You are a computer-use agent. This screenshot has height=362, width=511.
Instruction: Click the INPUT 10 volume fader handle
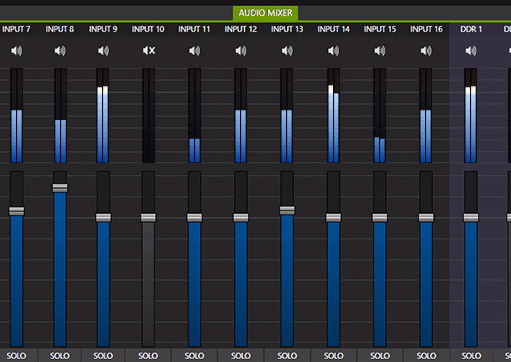(148, 218)
